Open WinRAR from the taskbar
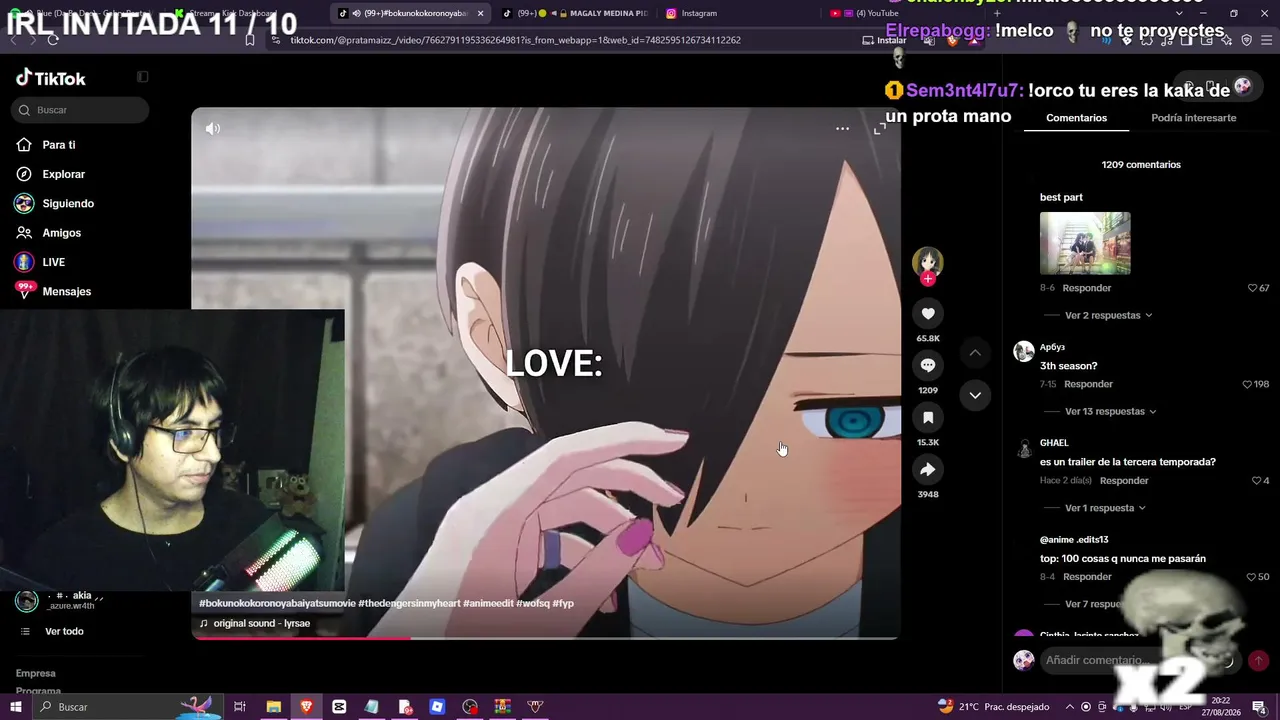Screen dimensions: 1280x720 click(503, 707)
